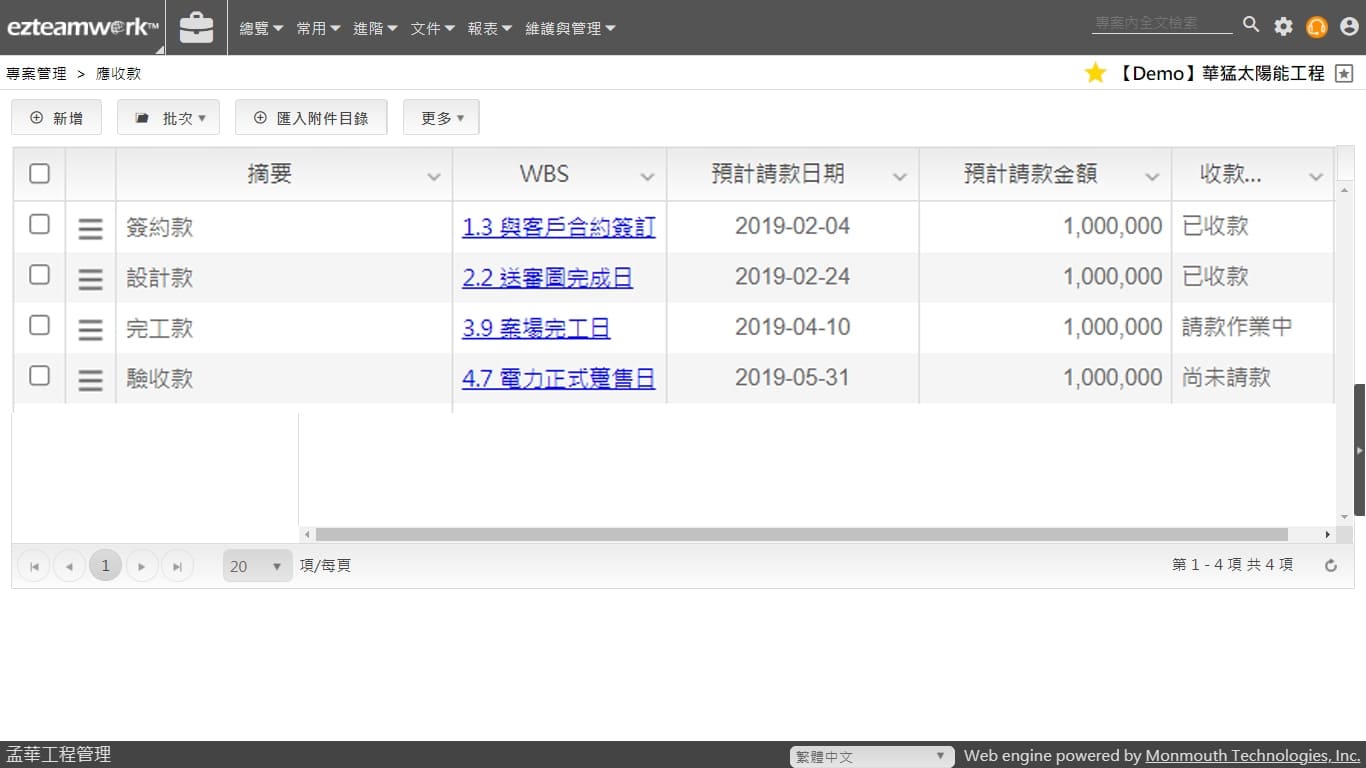Tick the checkbox for 設計款 row
Screen dimensions: 1366x768
(39, 275)
